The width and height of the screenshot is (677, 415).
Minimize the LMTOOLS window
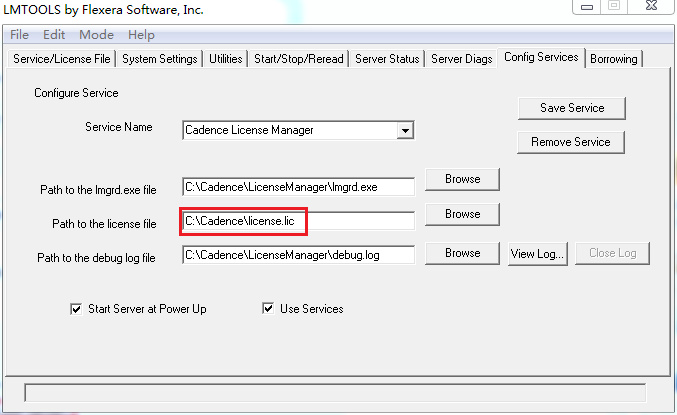pyautogui.click(x=587, y=6)
